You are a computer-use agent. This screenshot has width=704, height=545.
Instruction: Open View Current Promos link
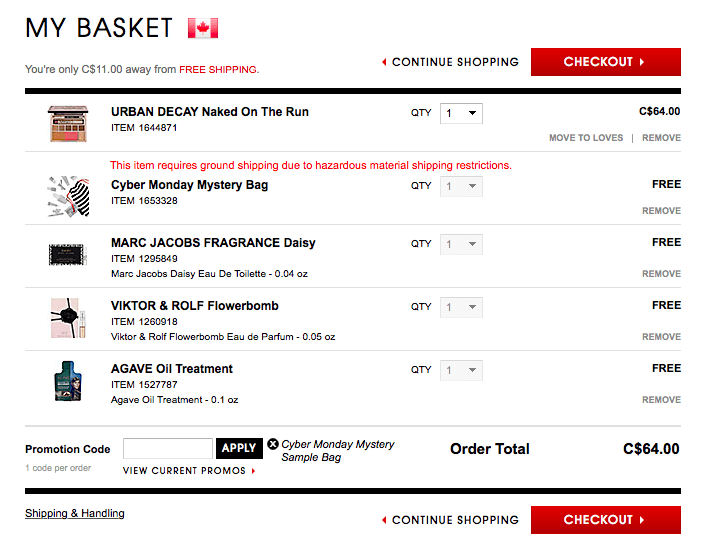tap(189, 470)
